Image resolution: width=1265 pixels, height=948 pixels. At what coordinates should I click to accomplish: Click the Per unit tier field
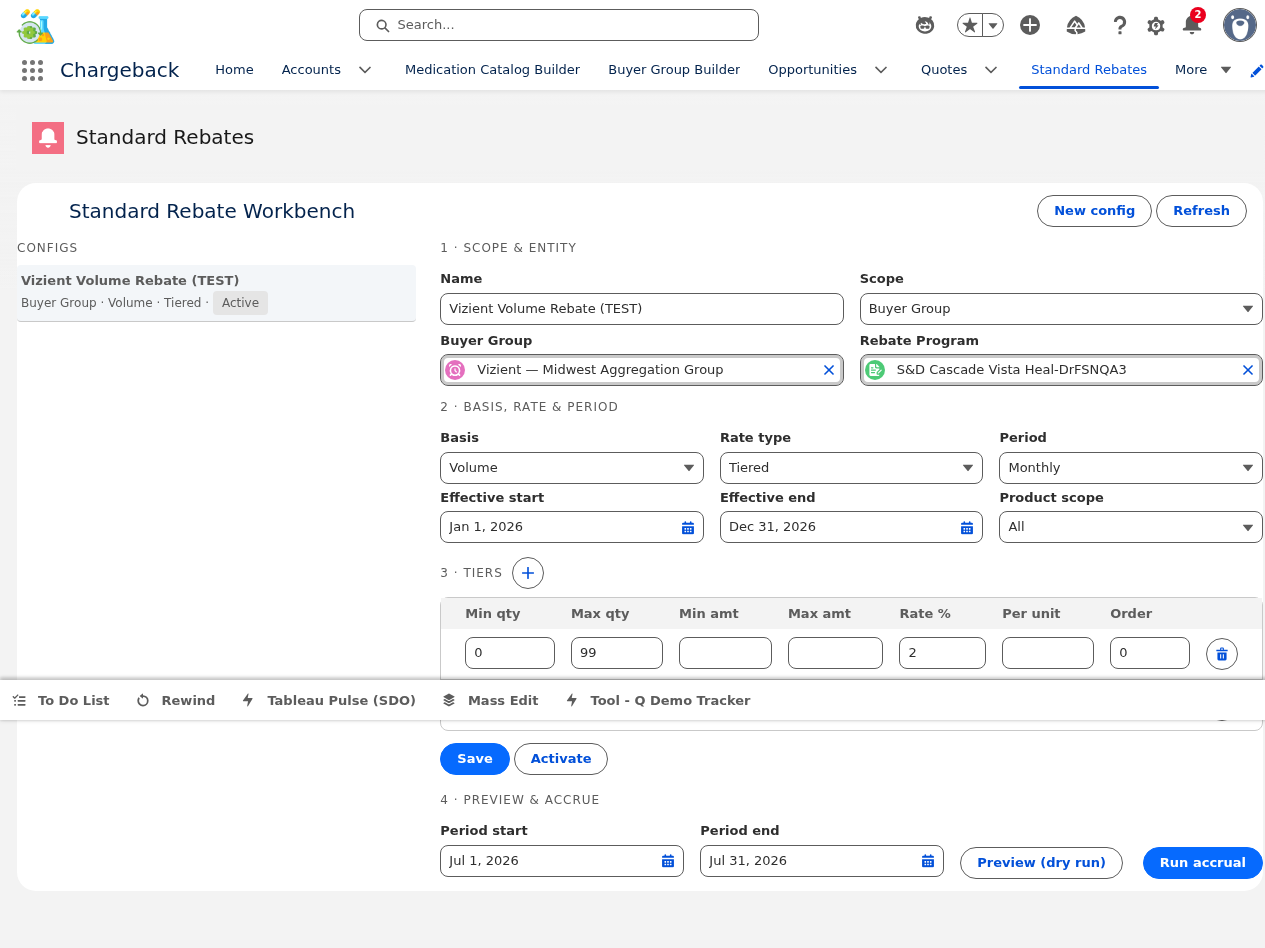(x=1048, y=653)
